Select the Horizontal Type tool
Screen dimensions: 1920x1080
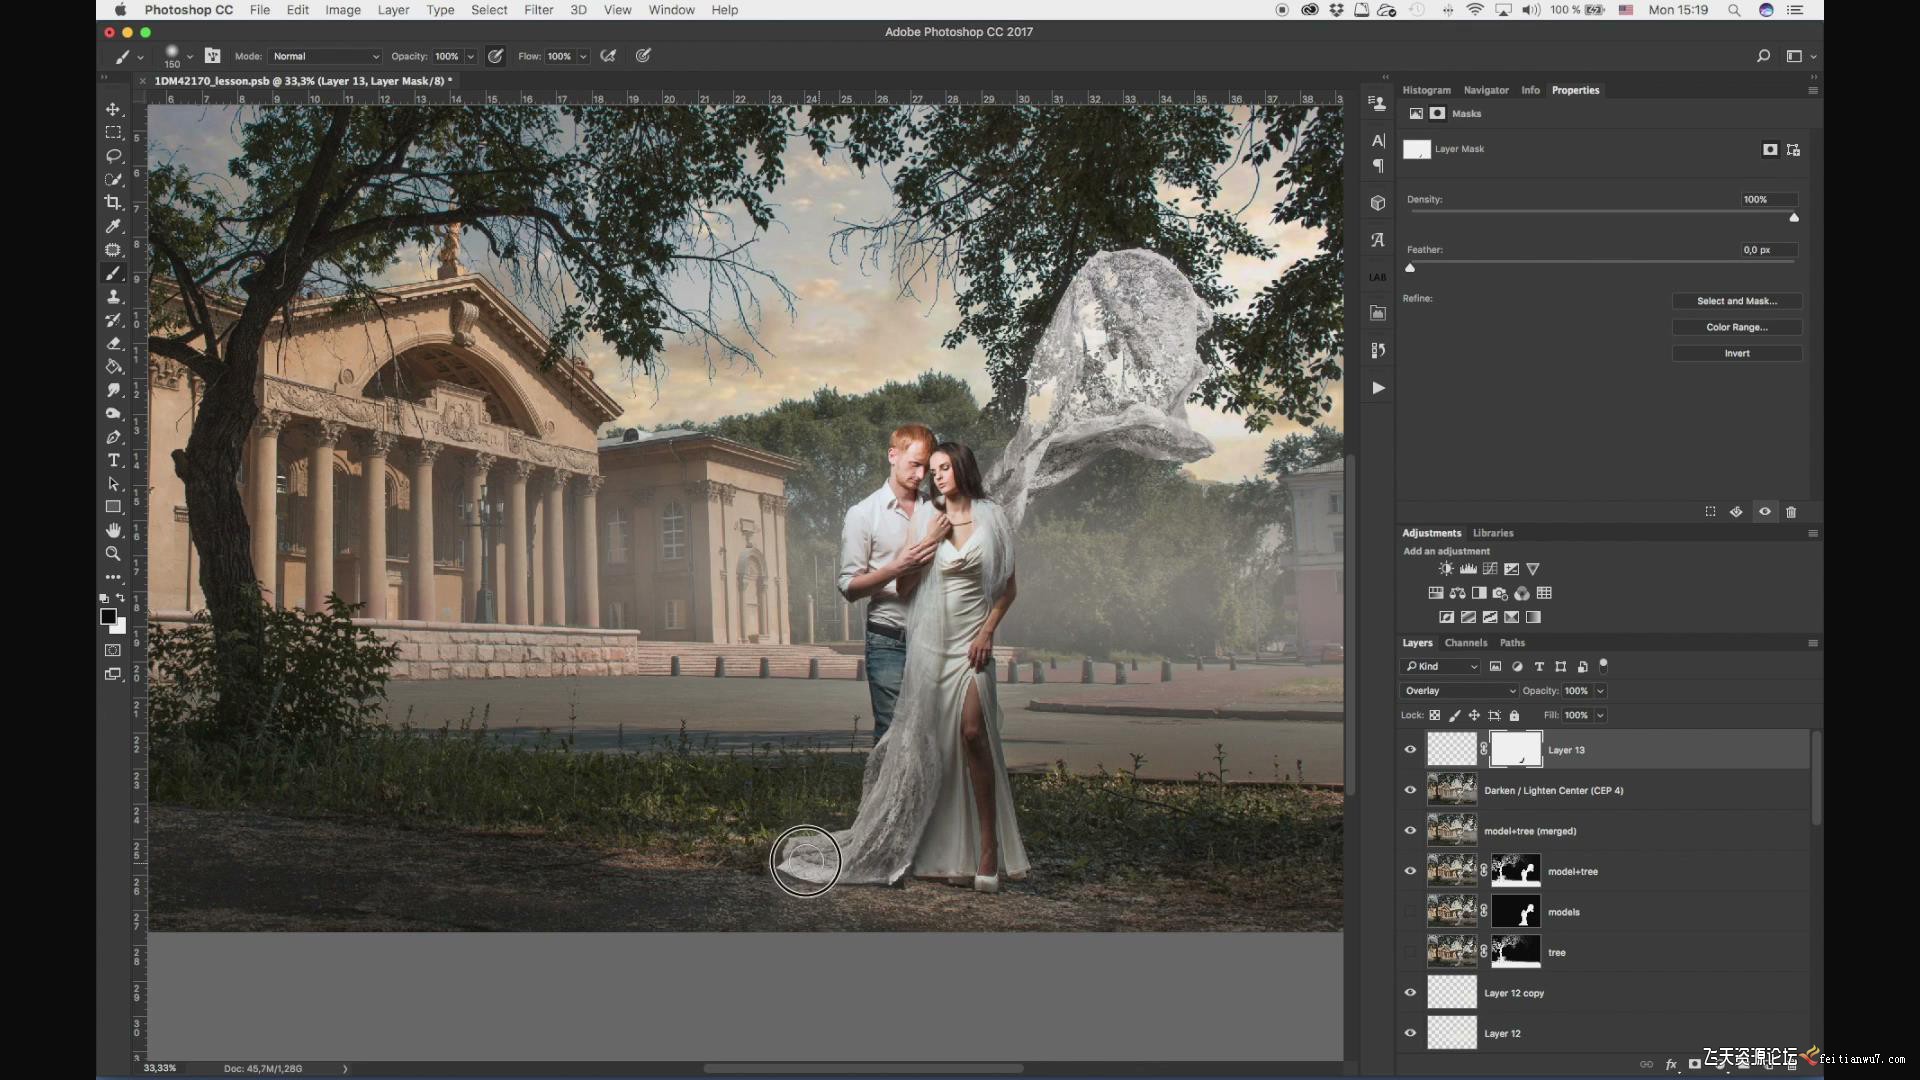click(x=113, y=460)
